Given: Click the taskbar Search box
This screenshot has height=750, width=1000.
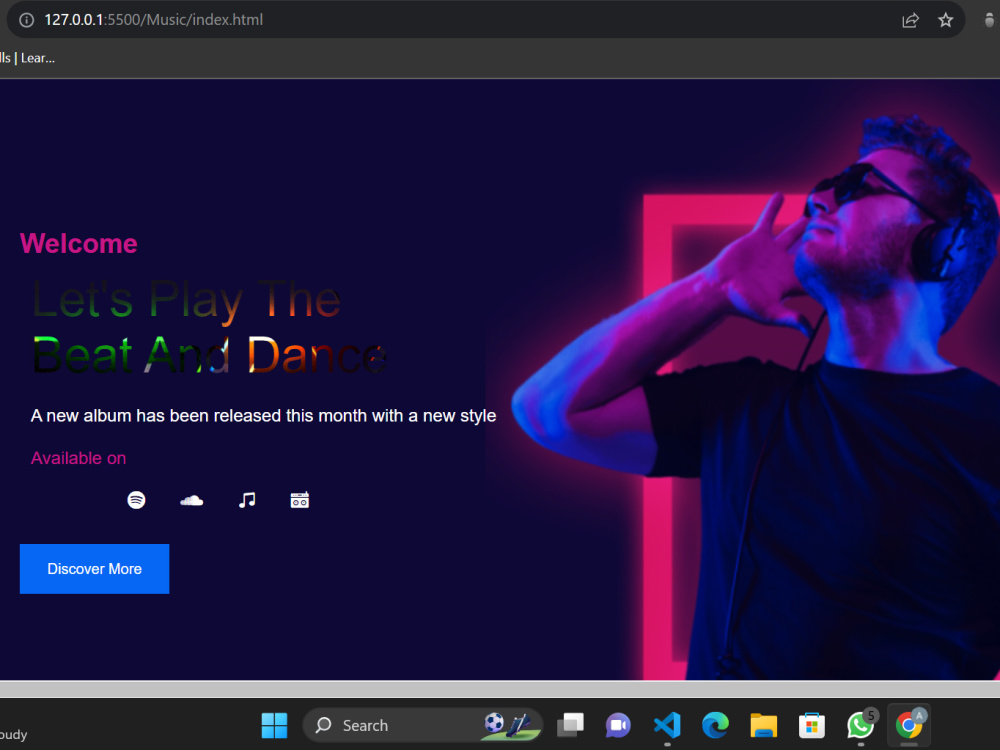Looking at the screenshot, I should [422, 725].
